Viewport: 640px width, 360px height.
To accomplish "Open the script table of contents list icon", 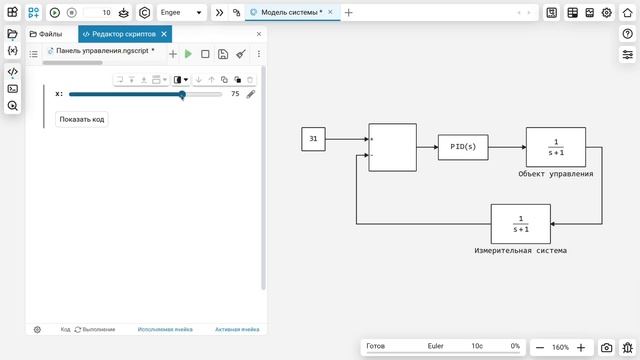I will click(x=33, y=54).
